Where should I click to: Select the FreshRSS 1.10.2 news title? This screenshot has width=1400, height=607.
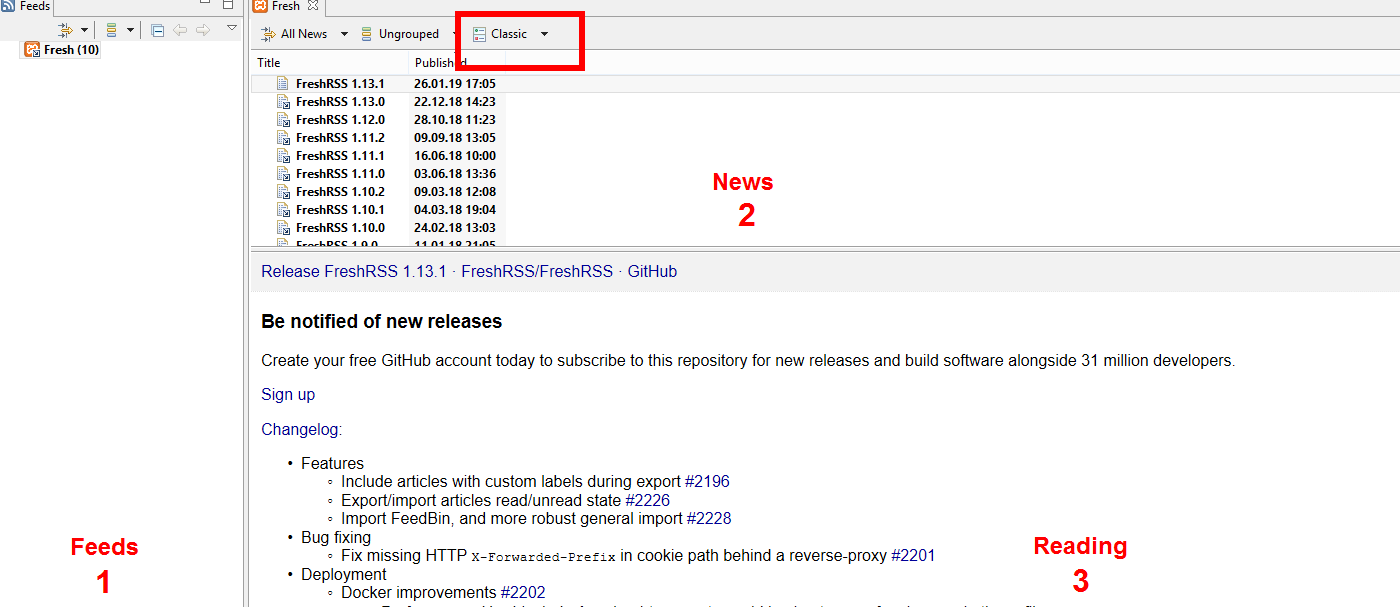coord(340,192)
